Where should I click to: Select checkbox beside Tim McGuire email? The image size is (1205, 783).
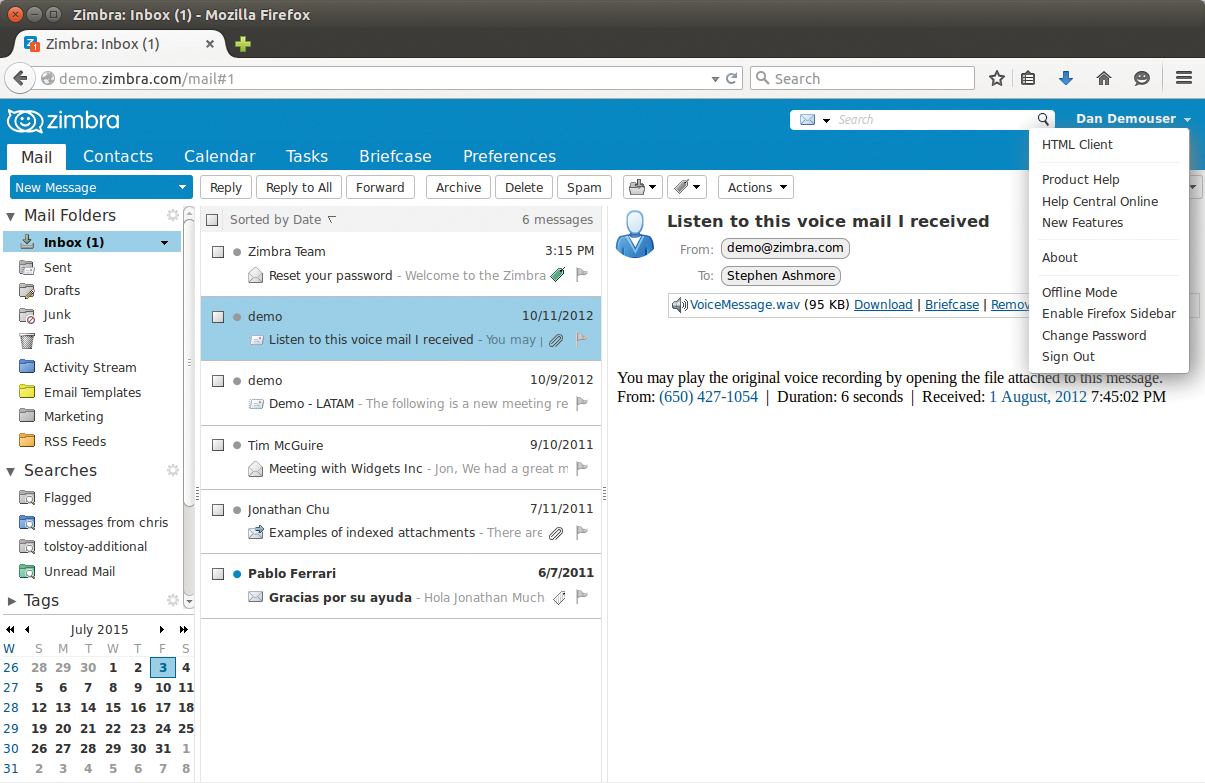tap(218, 446)
